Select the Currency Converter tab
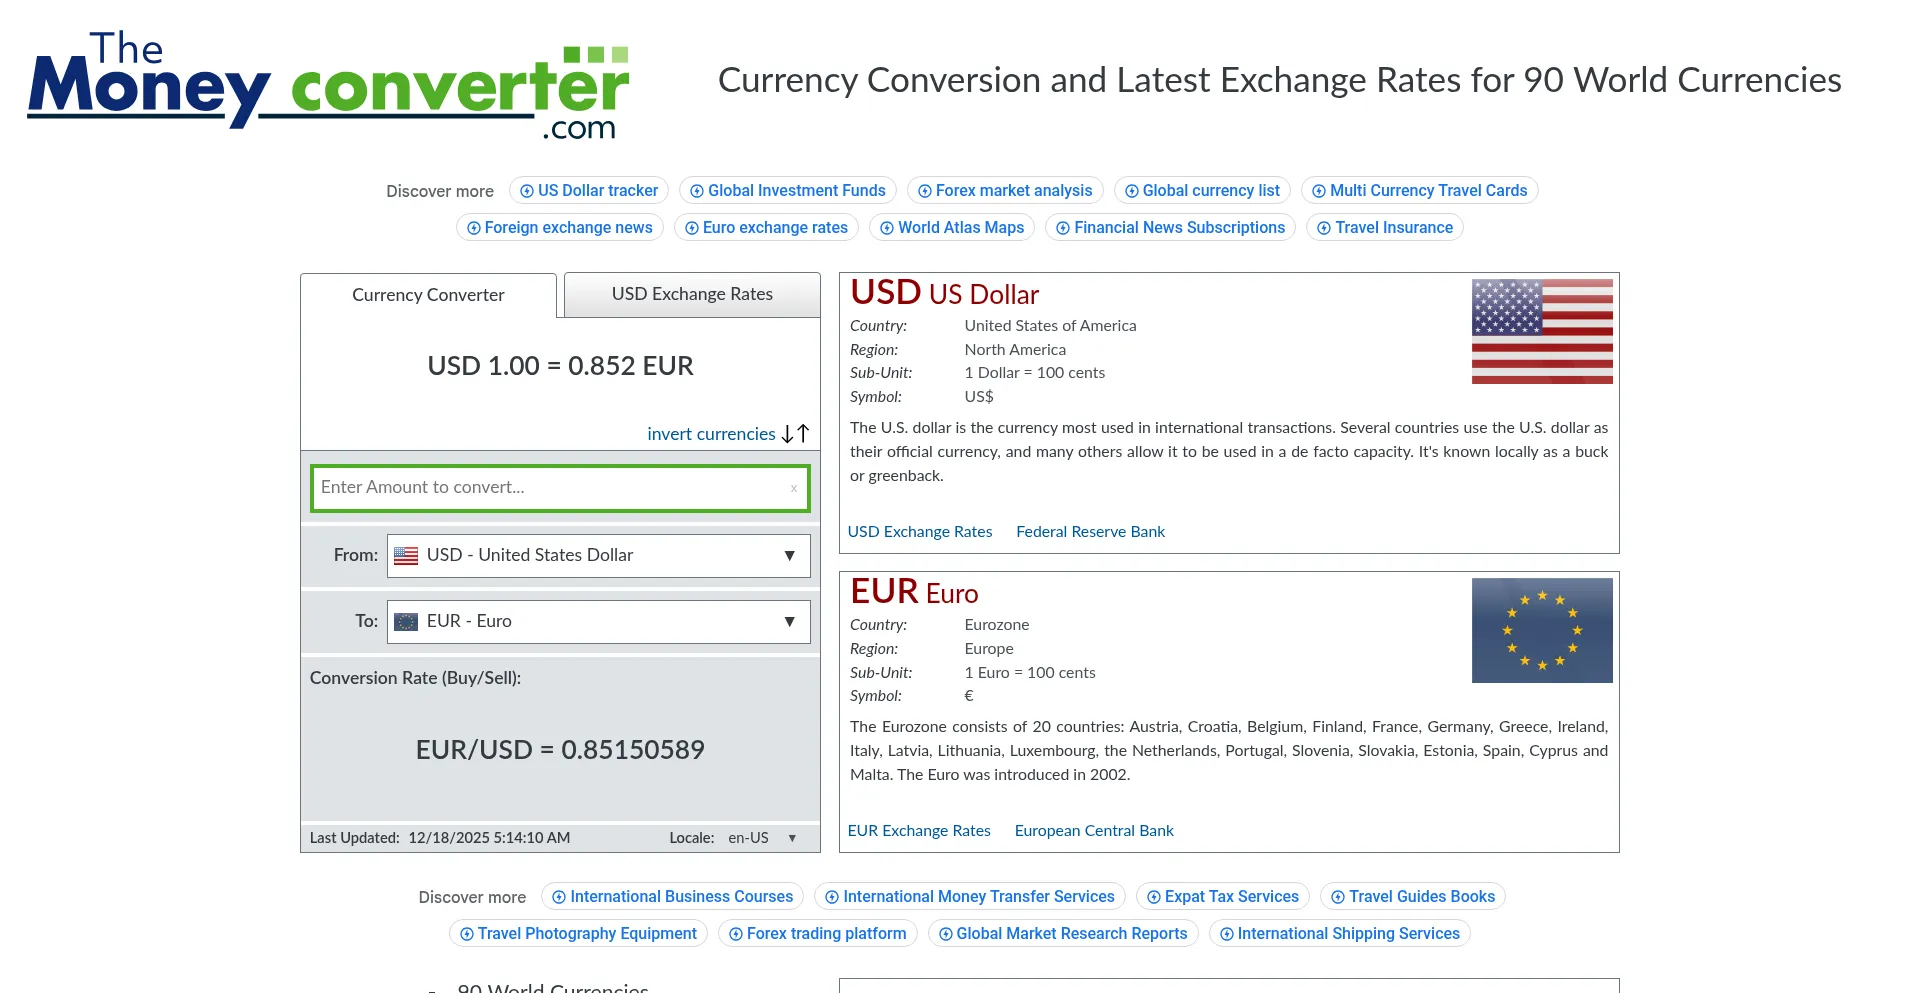The image size is (1920, 993). click(x=427, y=294)
